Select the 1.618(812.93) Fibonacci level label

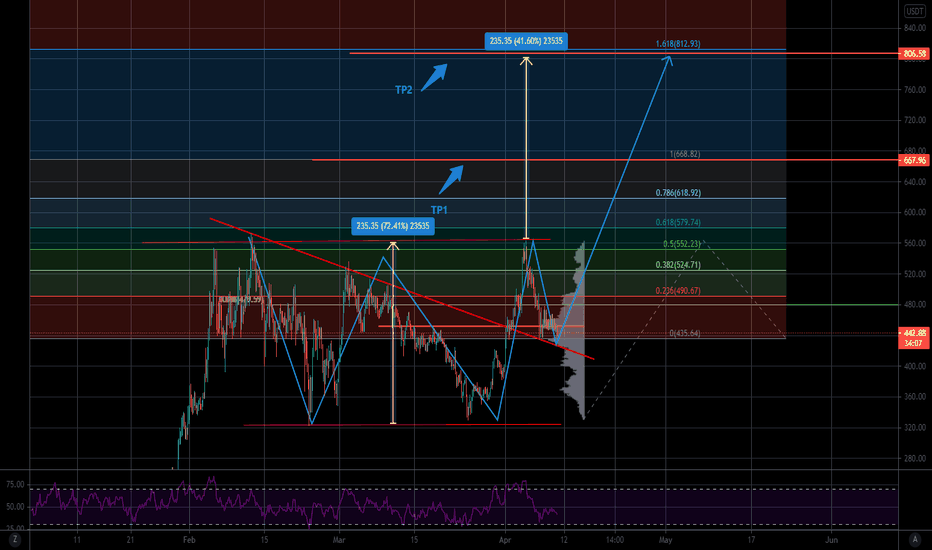678,44
